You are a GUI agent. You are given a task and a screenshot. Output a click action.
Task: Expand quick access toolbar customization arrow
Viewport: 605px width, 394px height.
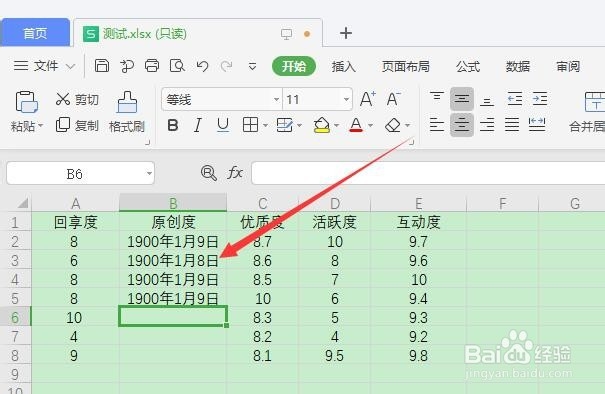[252, 66]
